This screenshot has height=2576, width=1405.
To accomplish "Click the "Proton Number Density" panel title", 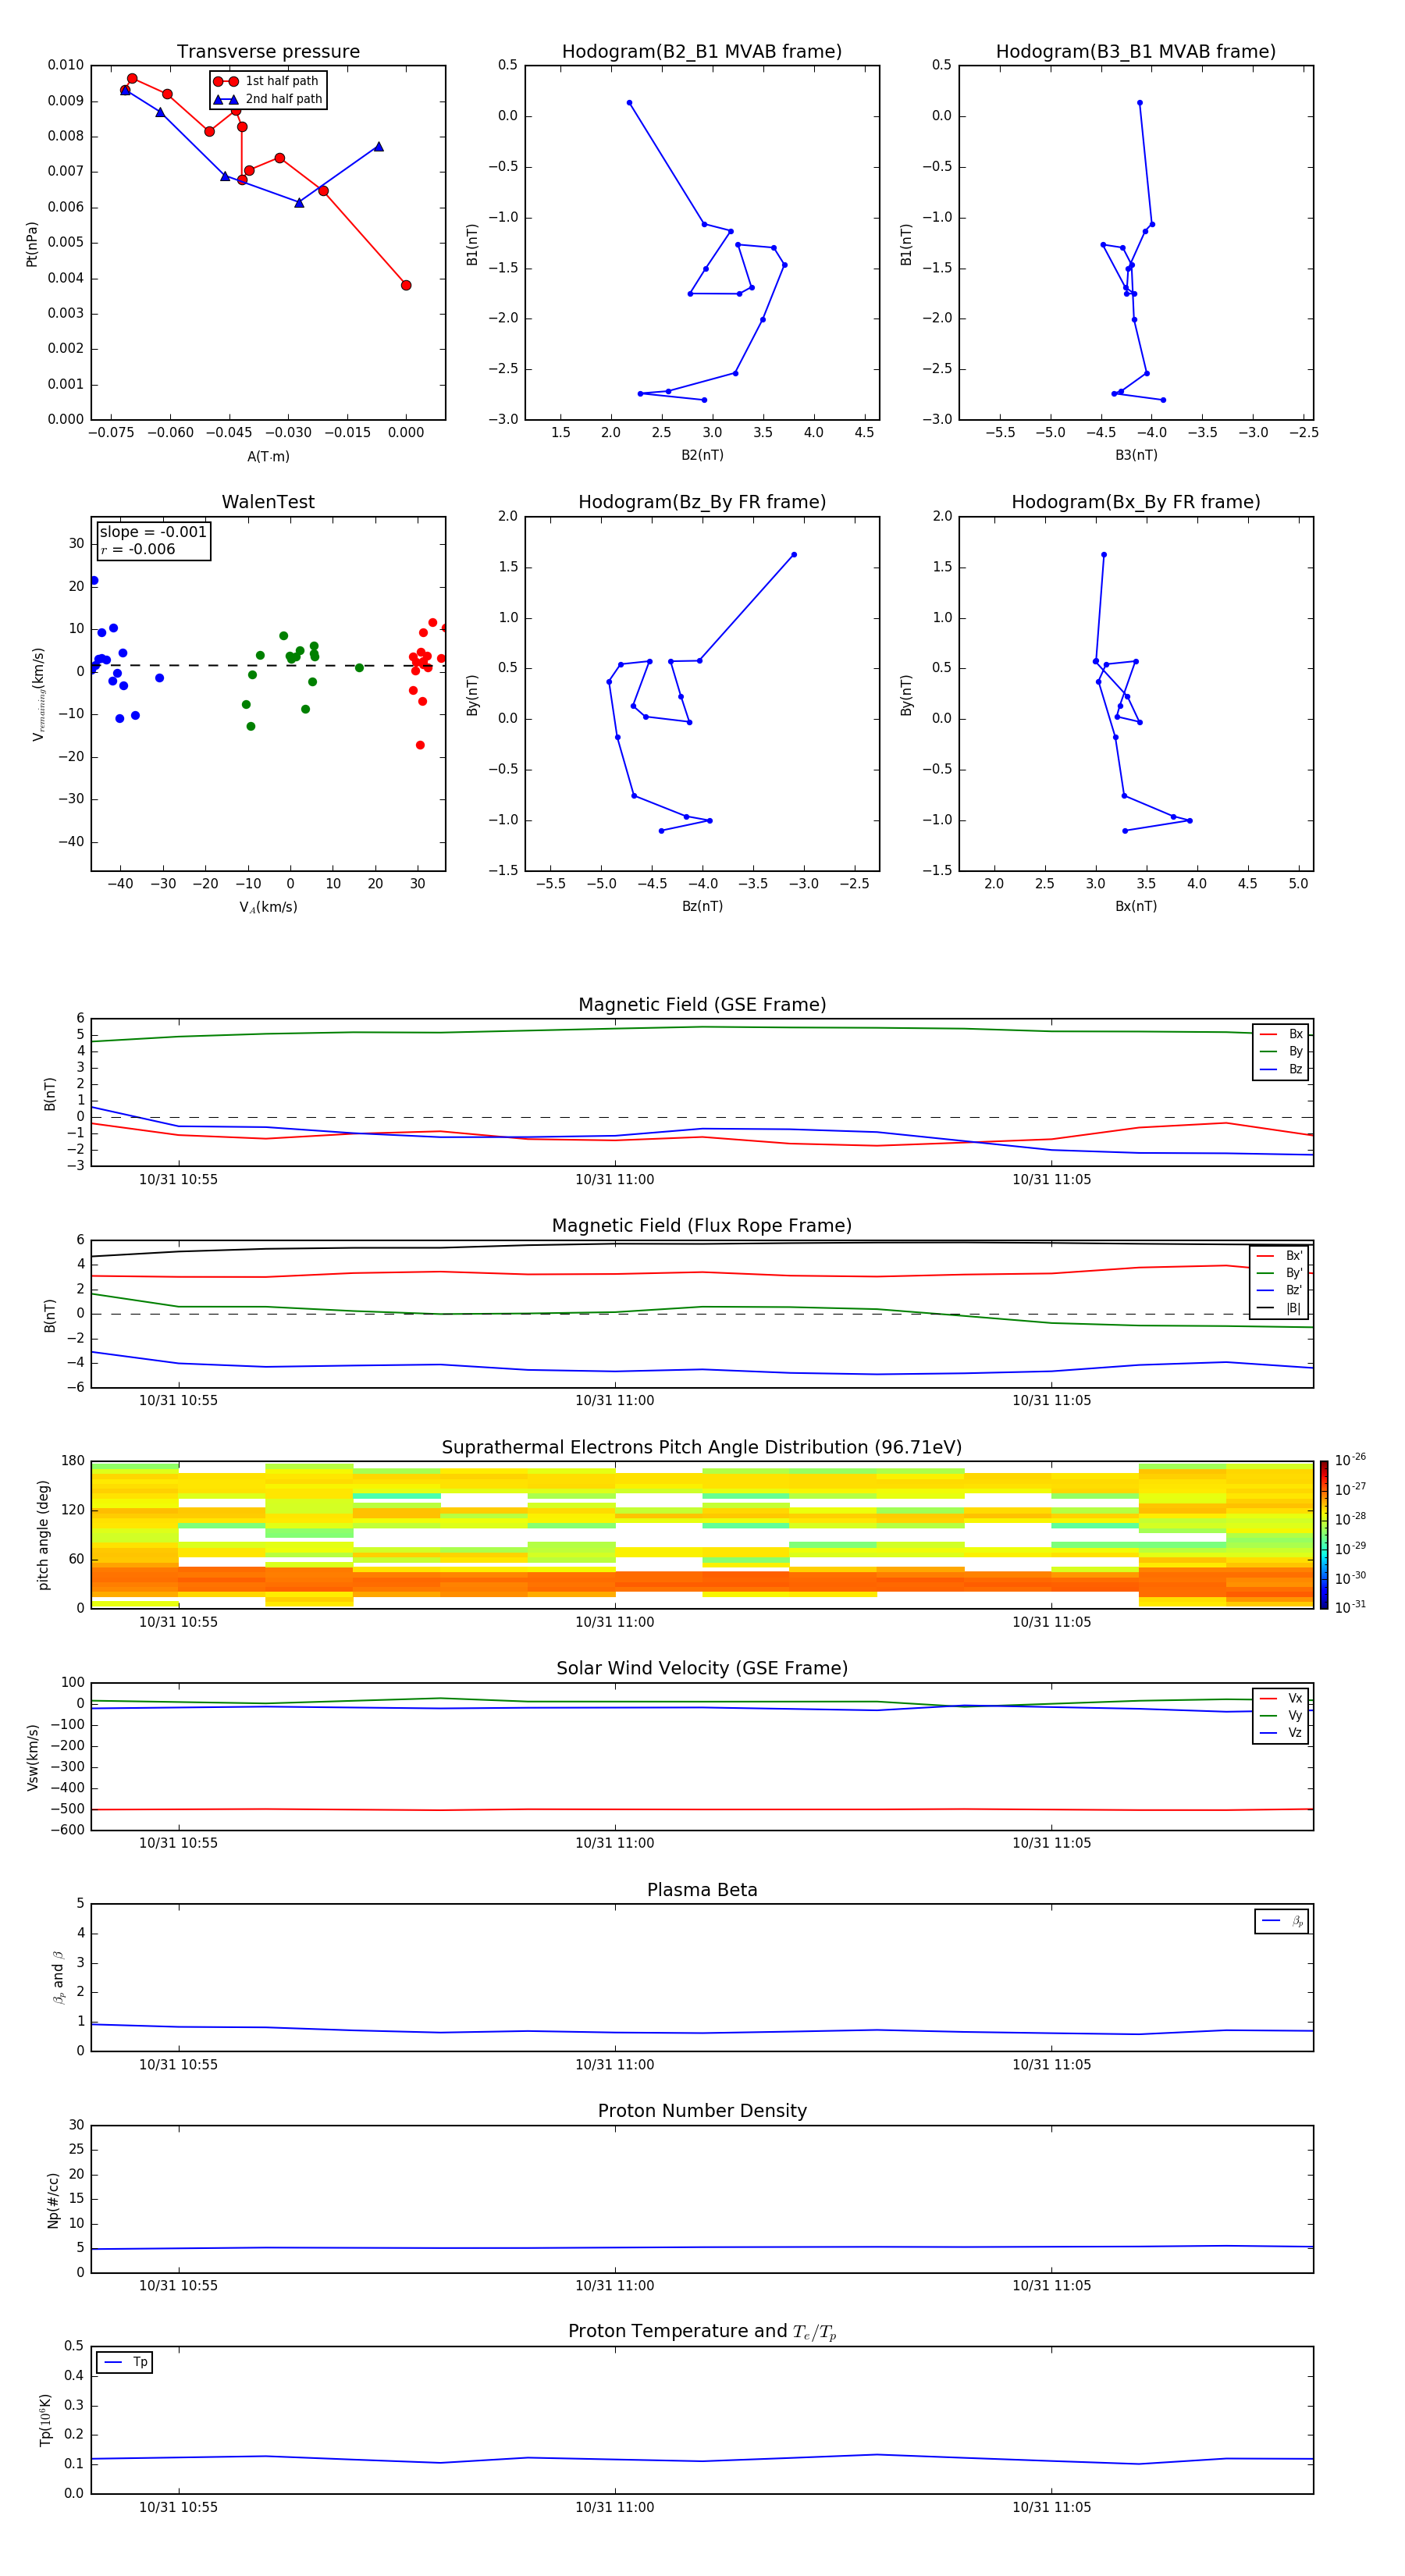I will click(x=702, y=2111).
